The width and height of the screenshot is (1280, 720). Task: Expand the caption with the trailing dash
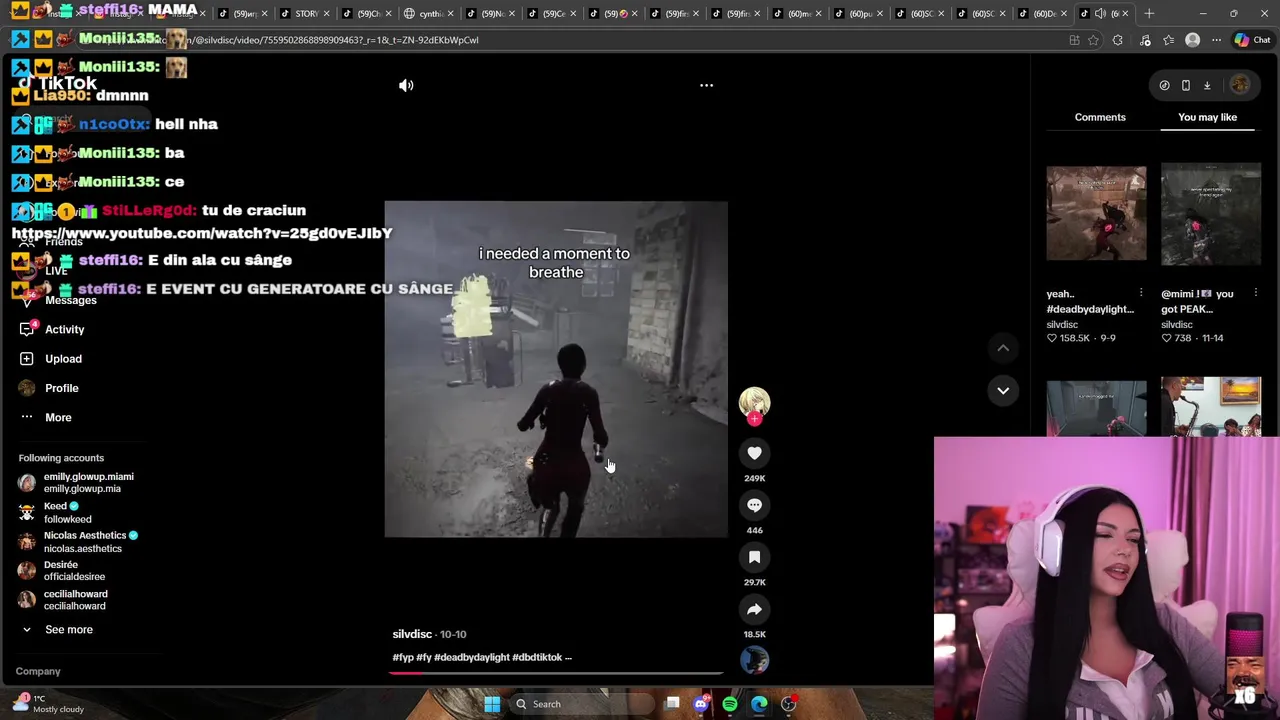click(x=568, y=657)
